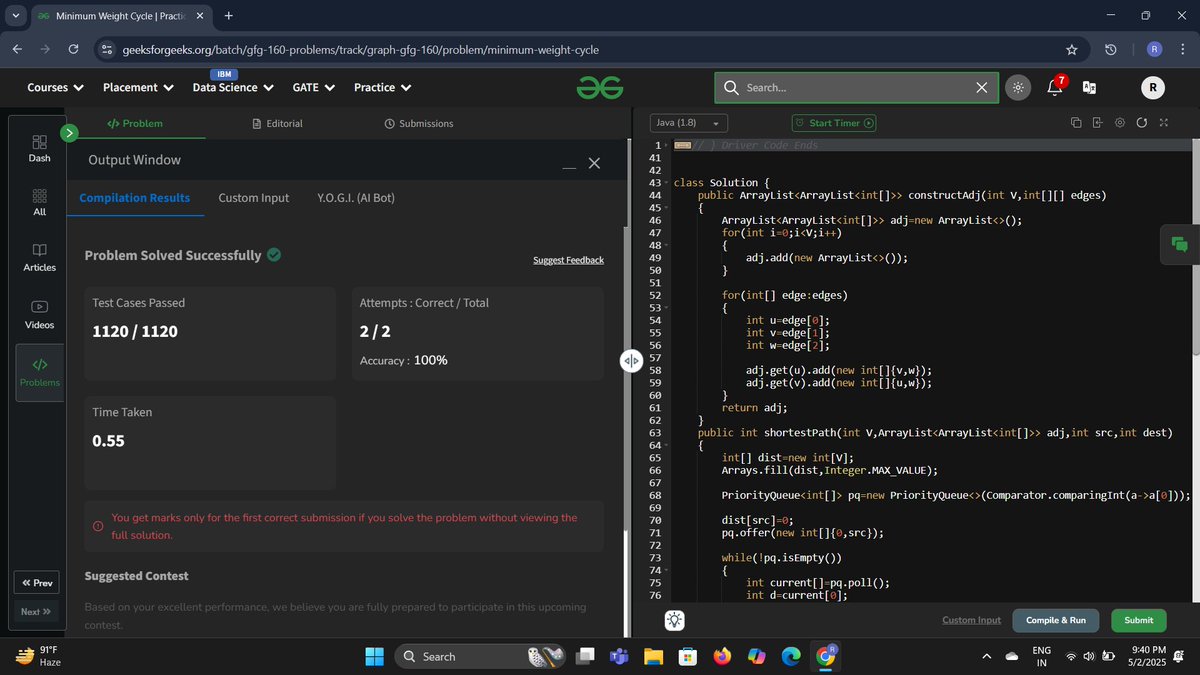Viewport: 1200px width, 675px height.
Task: Open the GATE menu
Action: tap(314, 88)
